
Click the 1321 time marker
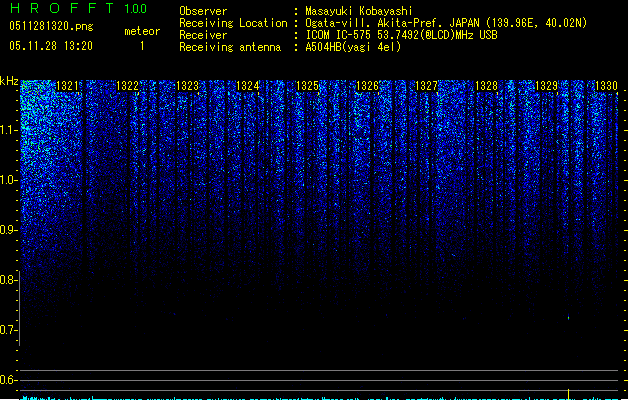click(x=67, y=85)
